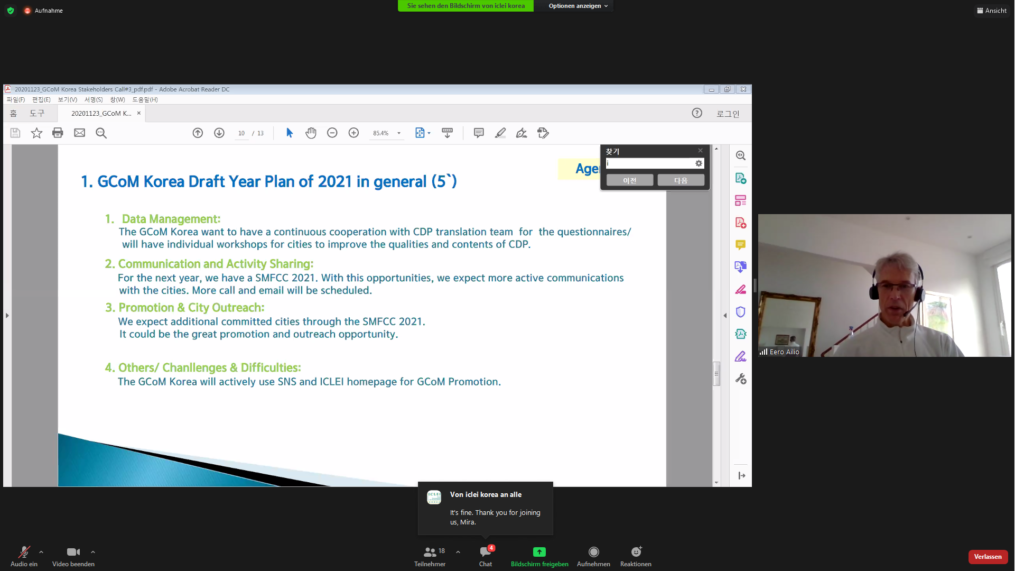This screenshot has width=1024, height=571.
Task: Open the Chat panel icon
Action: (x=485, y=554)
